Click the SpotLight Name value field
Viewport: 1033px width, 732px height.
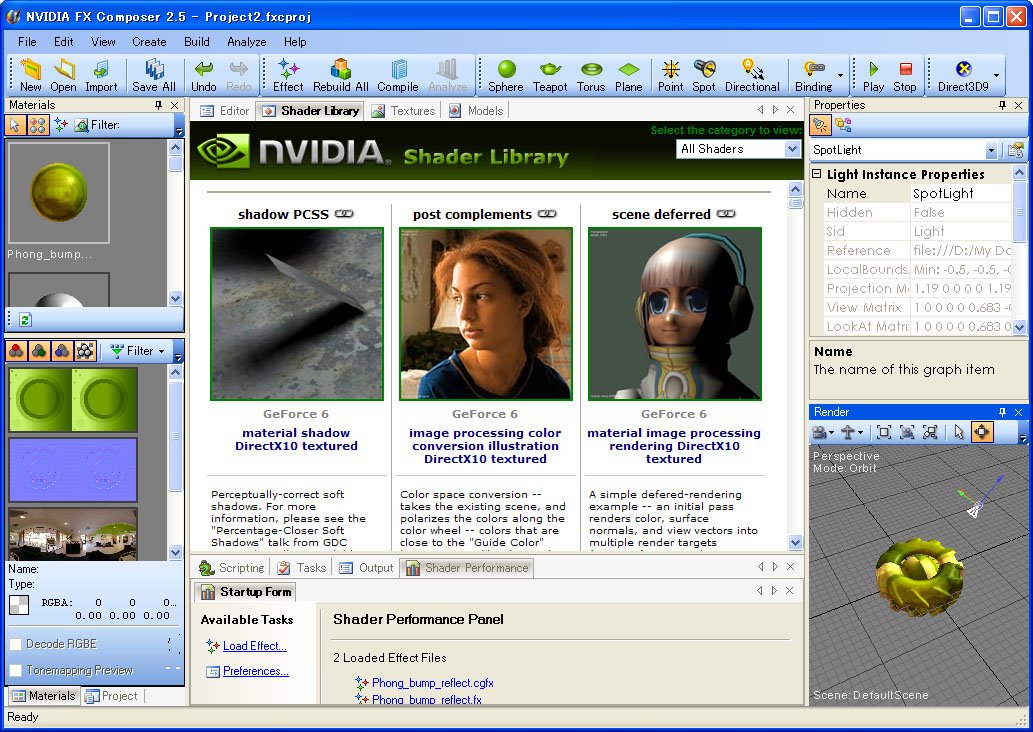961,194
